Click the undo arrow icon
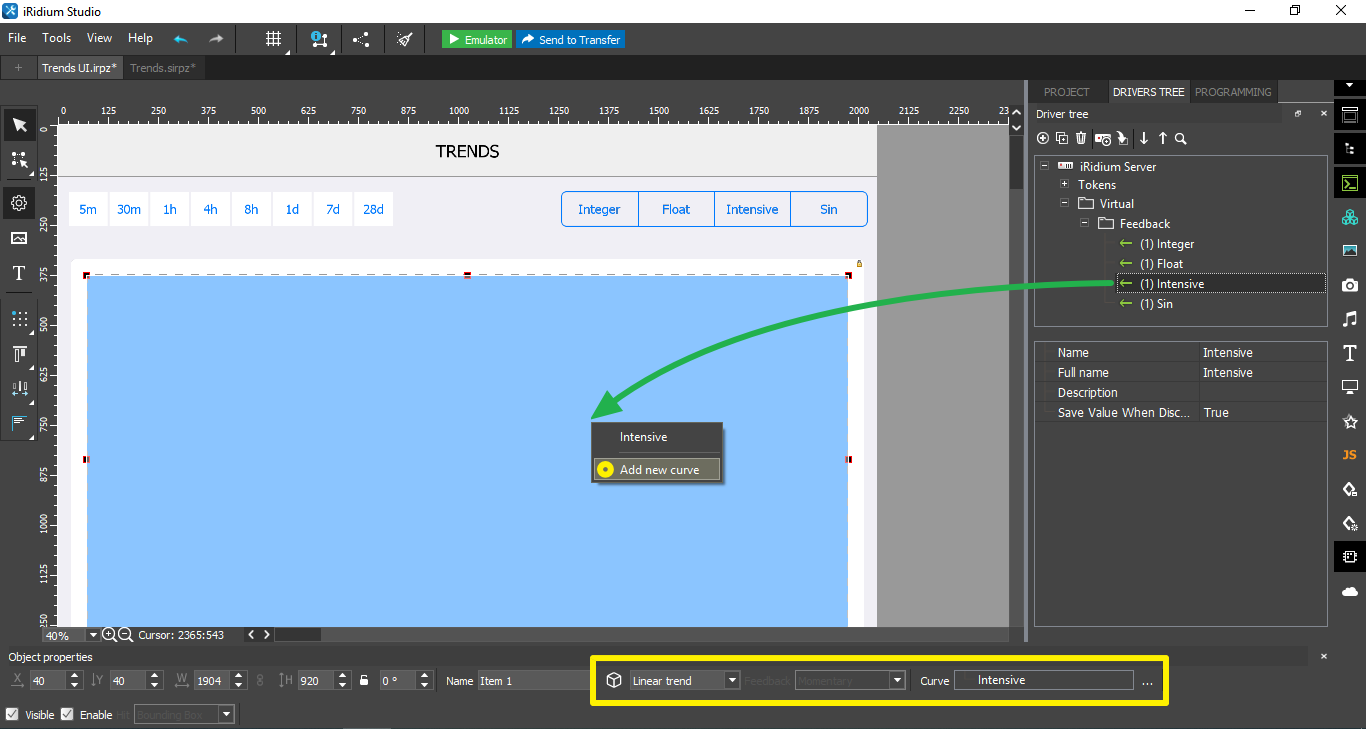The width and height of the screenshot is (1366, 729). coord(181,39)
